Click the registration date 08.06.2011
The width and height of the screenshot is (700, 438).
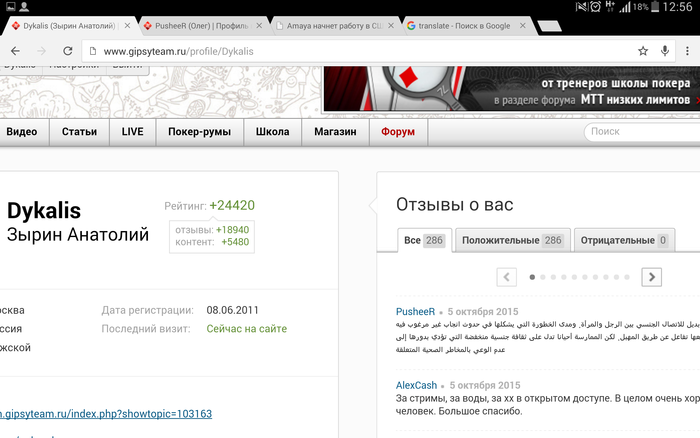tap(233, 310)
